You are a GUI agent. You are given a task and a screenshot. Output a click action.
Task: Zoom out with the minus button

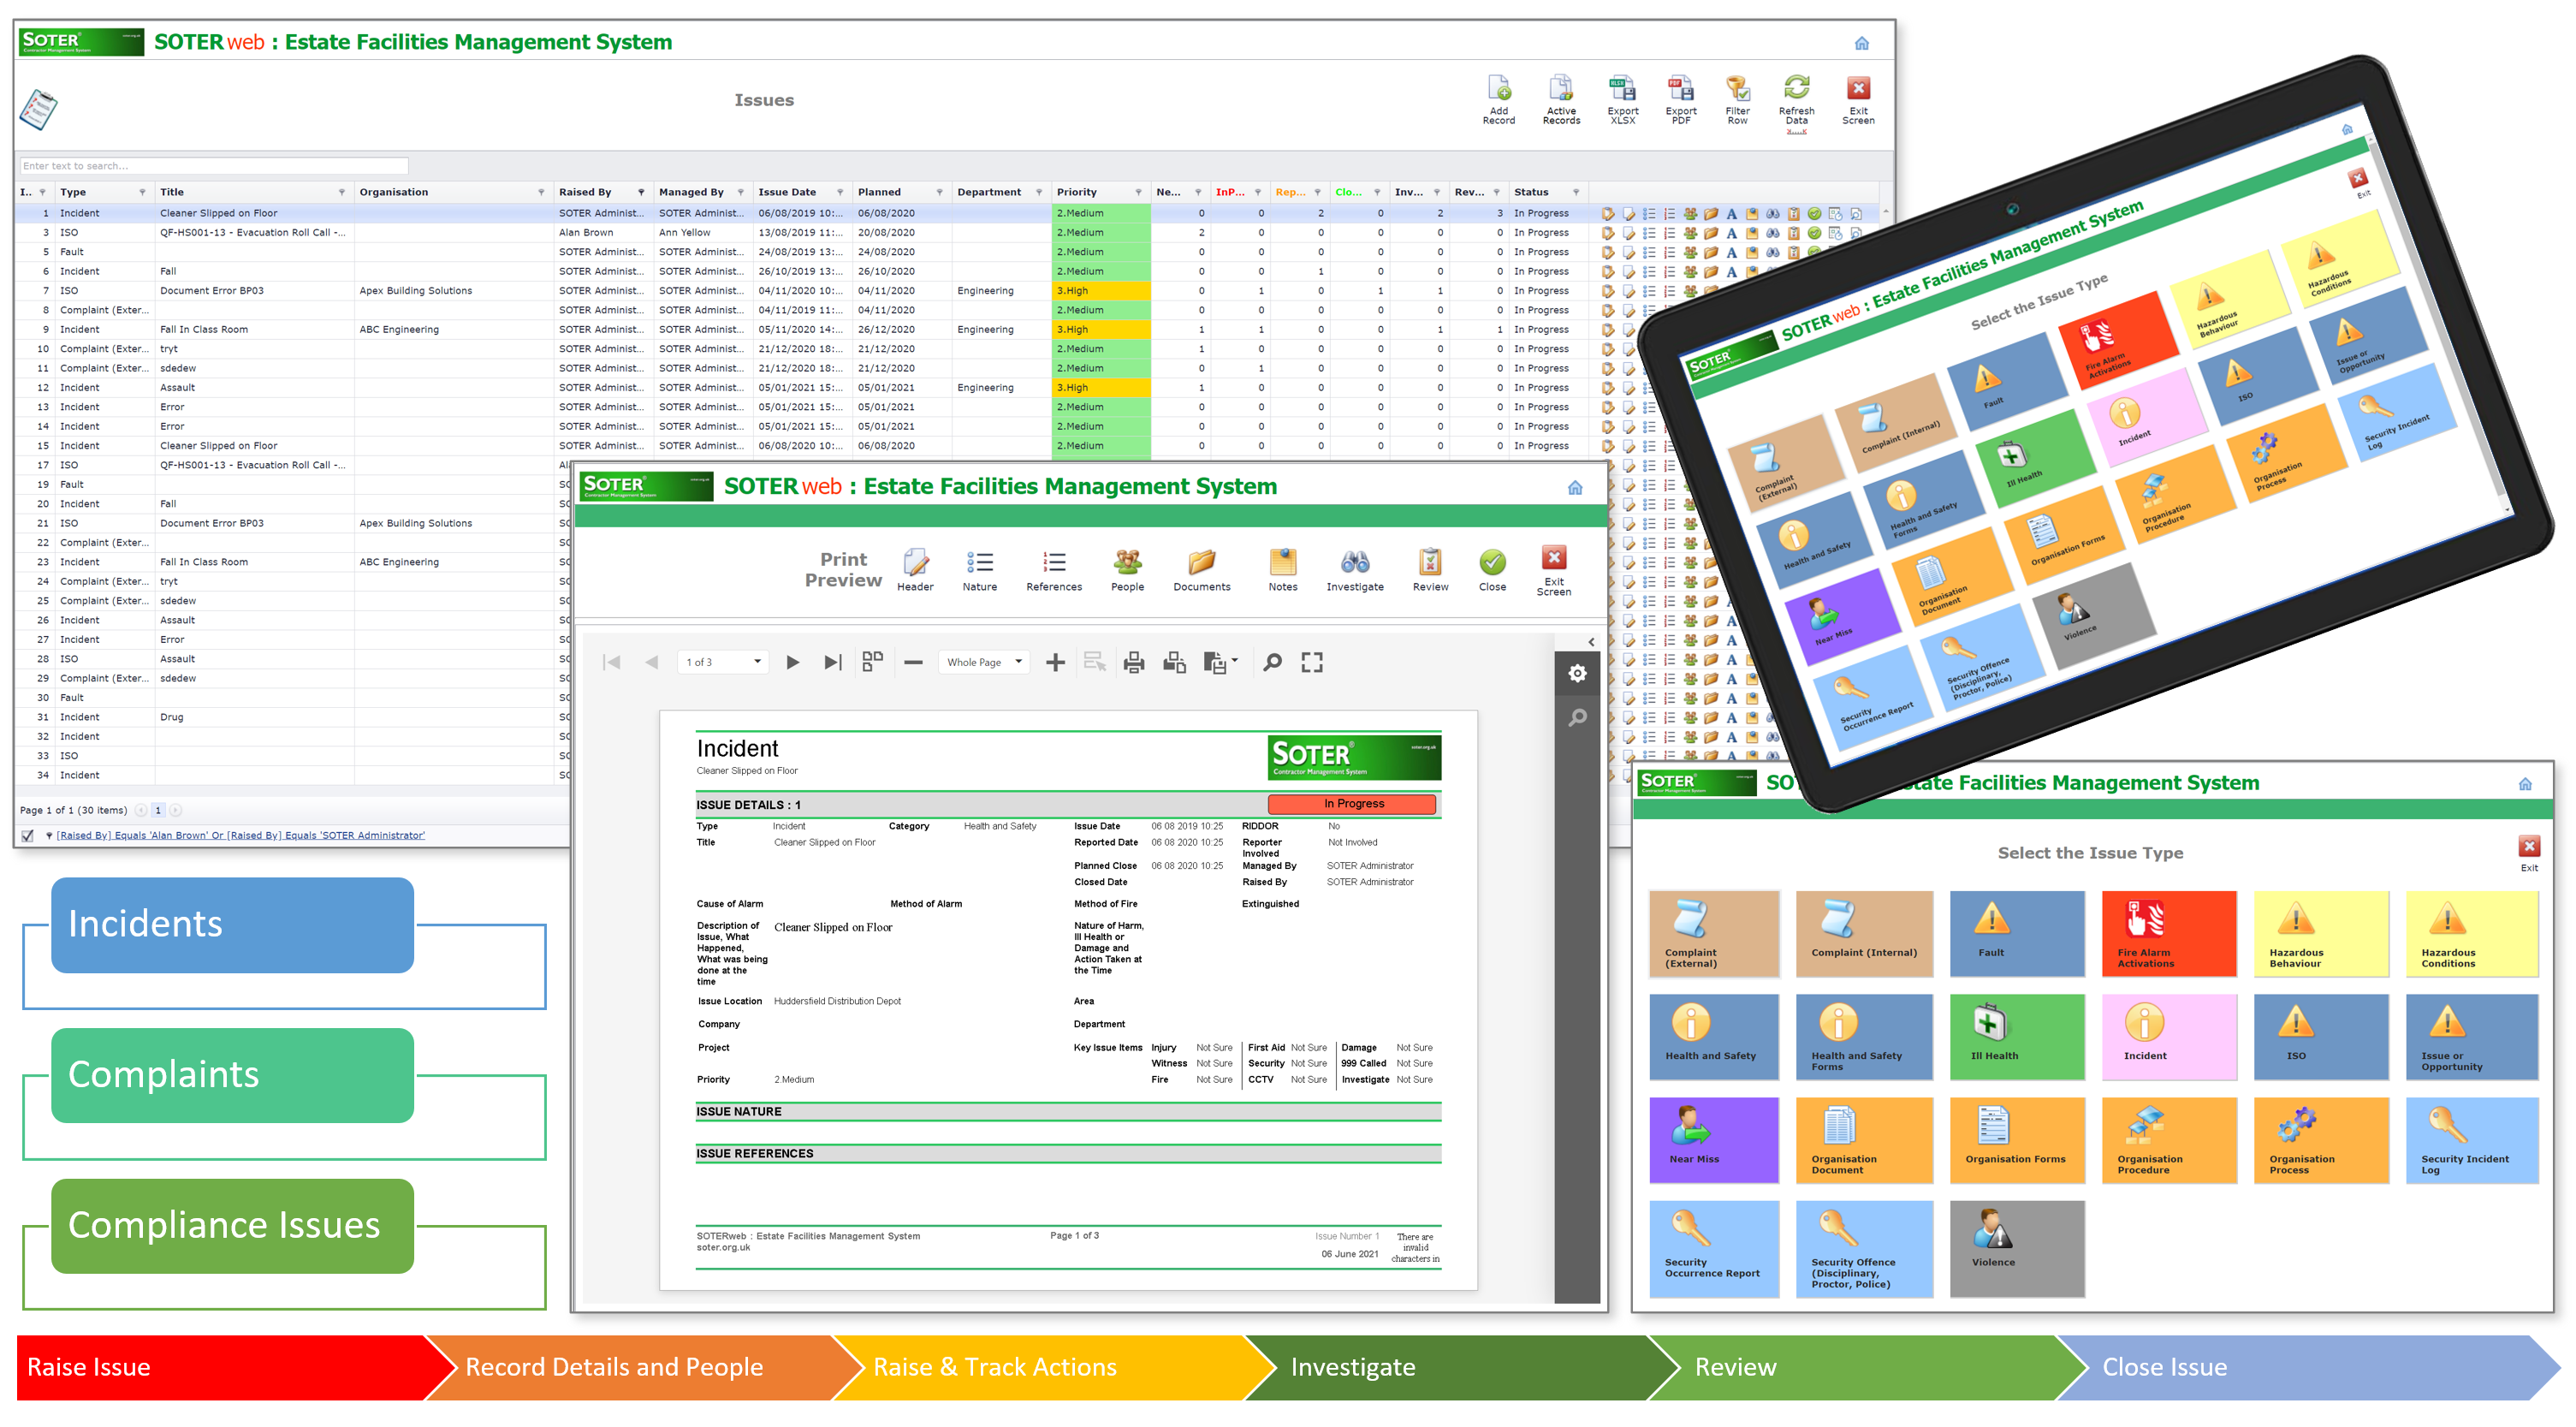coord(913,662)
